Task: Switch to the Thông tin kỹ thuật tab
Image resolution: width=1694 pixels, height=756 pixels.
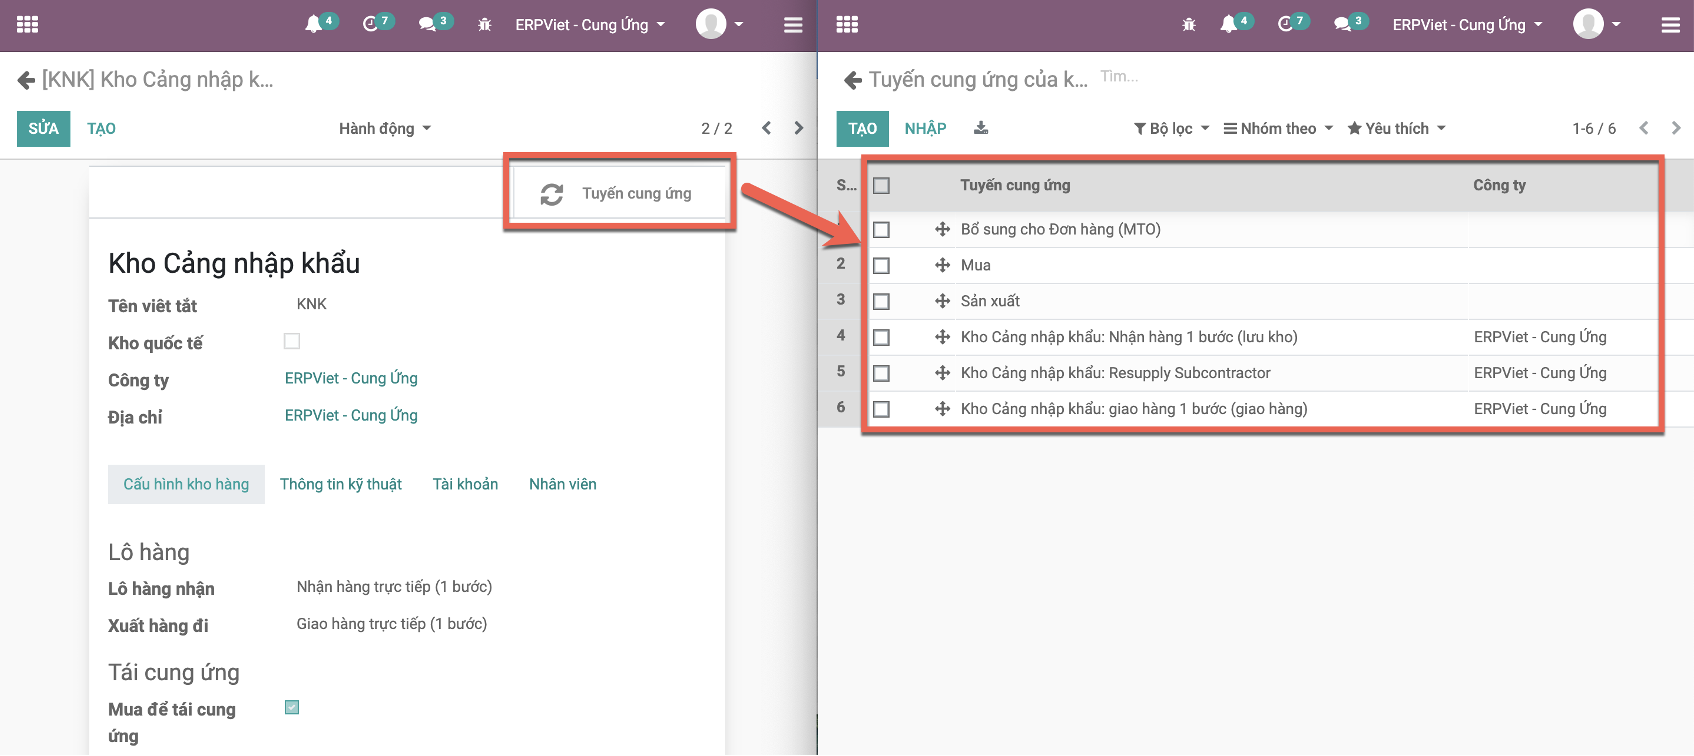Action: pyautogui.click(x=340, y=484)
